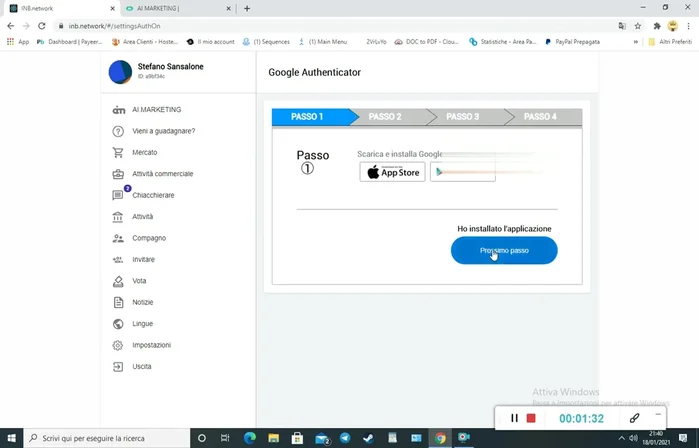Open File Explorer from the taskbar
699x448 pixels.
[x=273, y=438]
